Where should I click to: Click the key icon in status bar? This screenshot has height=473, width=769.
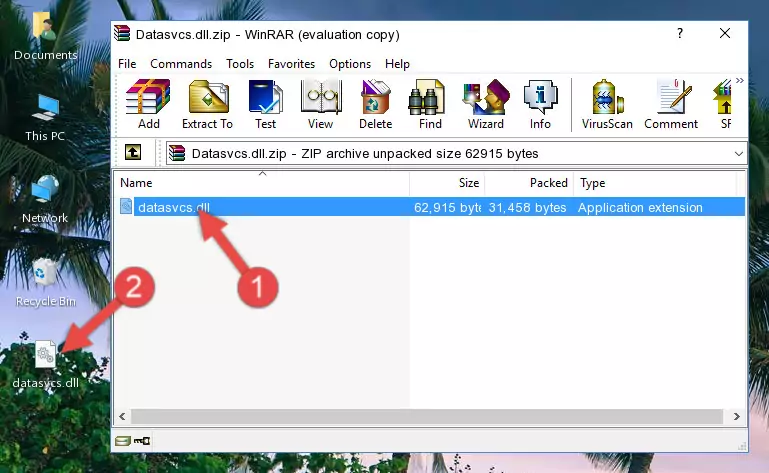[142, 441]
